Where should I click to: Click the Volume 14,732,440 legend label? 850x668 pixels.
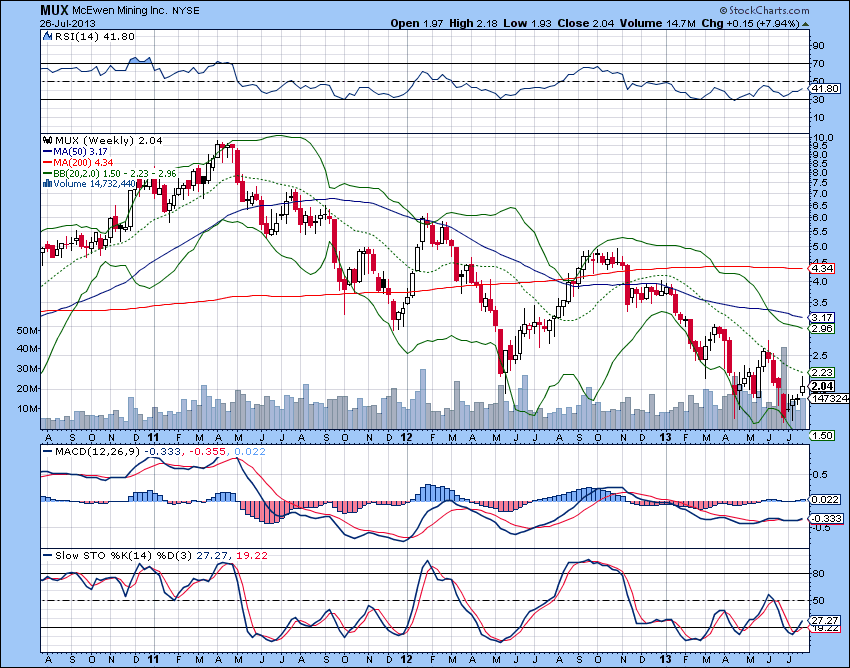(x=94, y=183)
